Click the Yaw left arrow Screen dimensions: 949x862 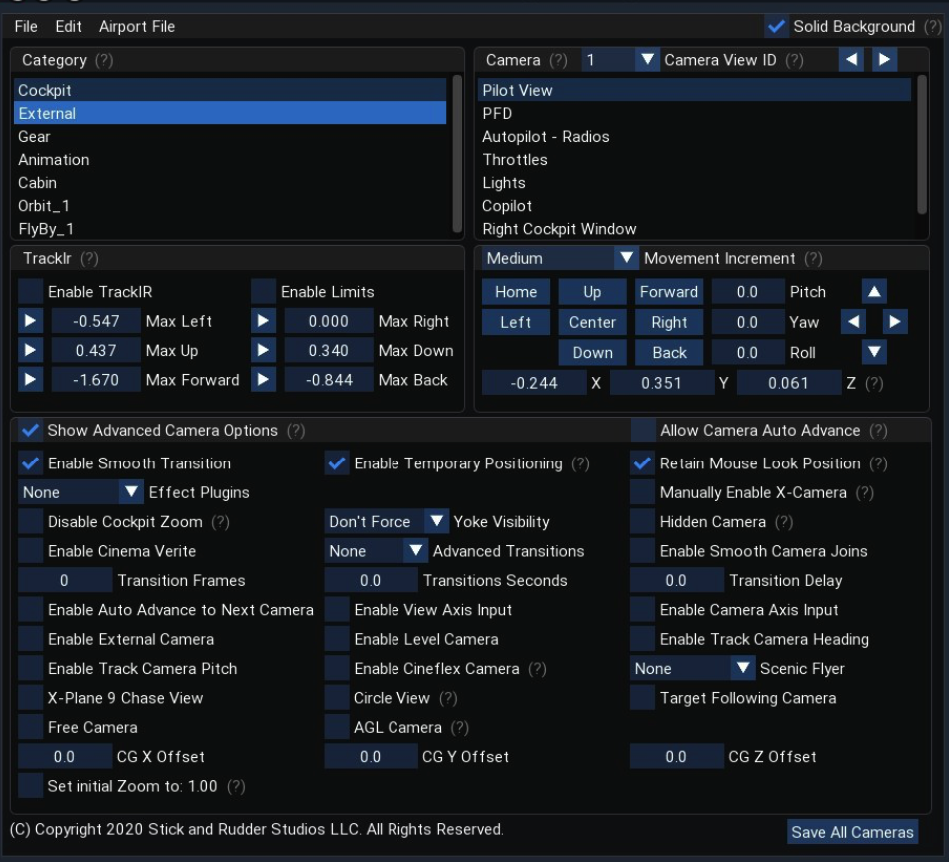point(852,322)
